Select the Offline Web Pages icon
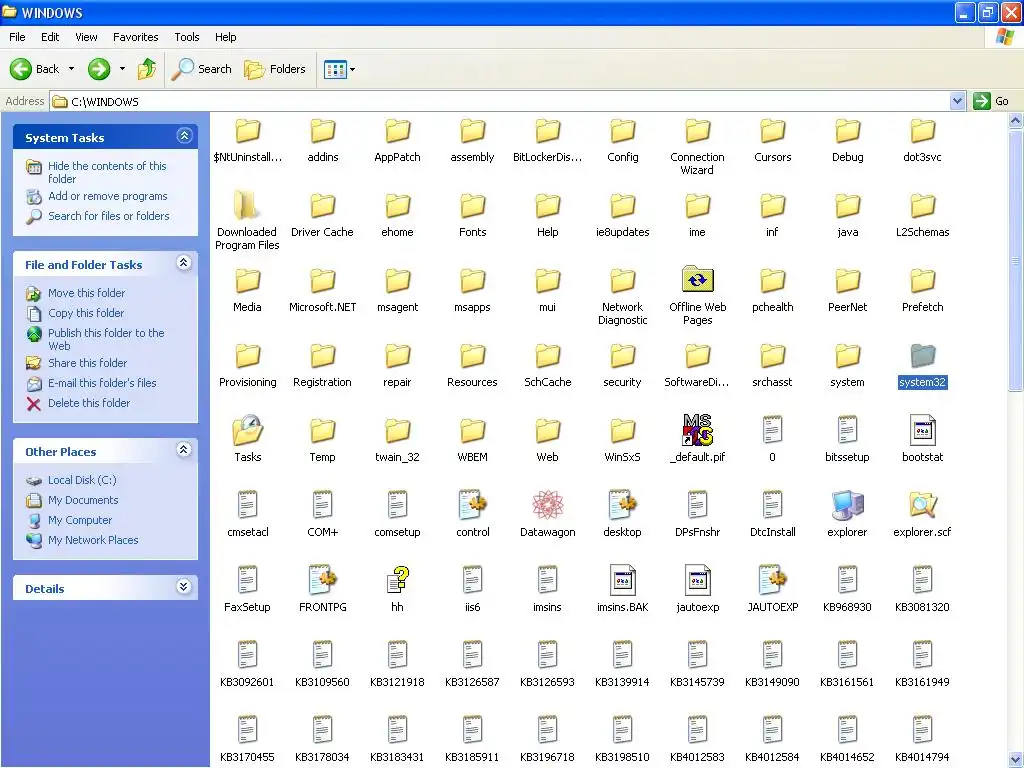The width and height of the screenshot is (1024, 768). (x=697, y=280)
